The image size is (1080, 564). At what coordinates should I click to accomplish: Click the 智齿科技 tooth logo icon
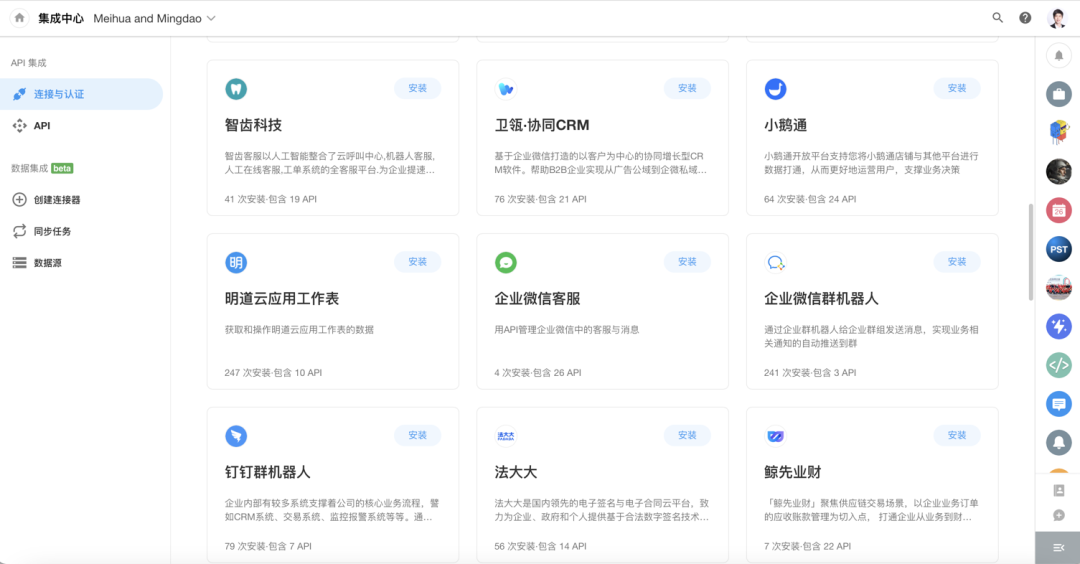tap(236, 89)
